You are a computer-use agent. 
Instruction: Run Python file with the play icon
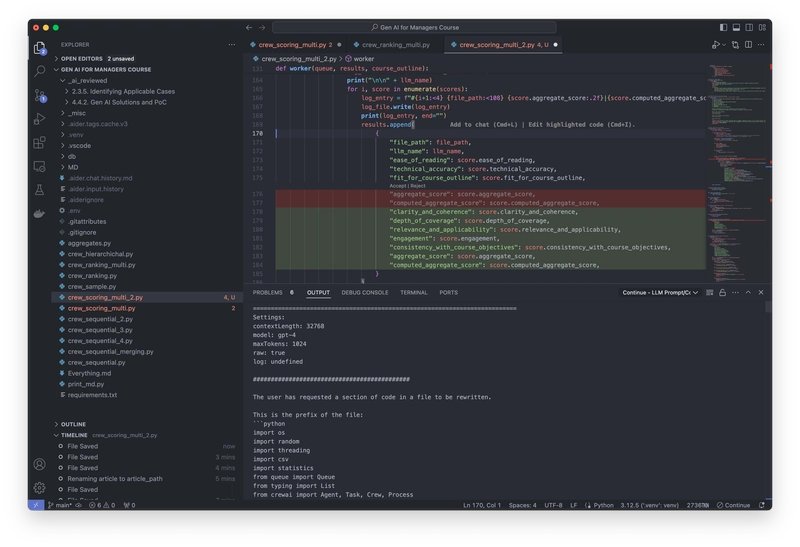[716, 45]
